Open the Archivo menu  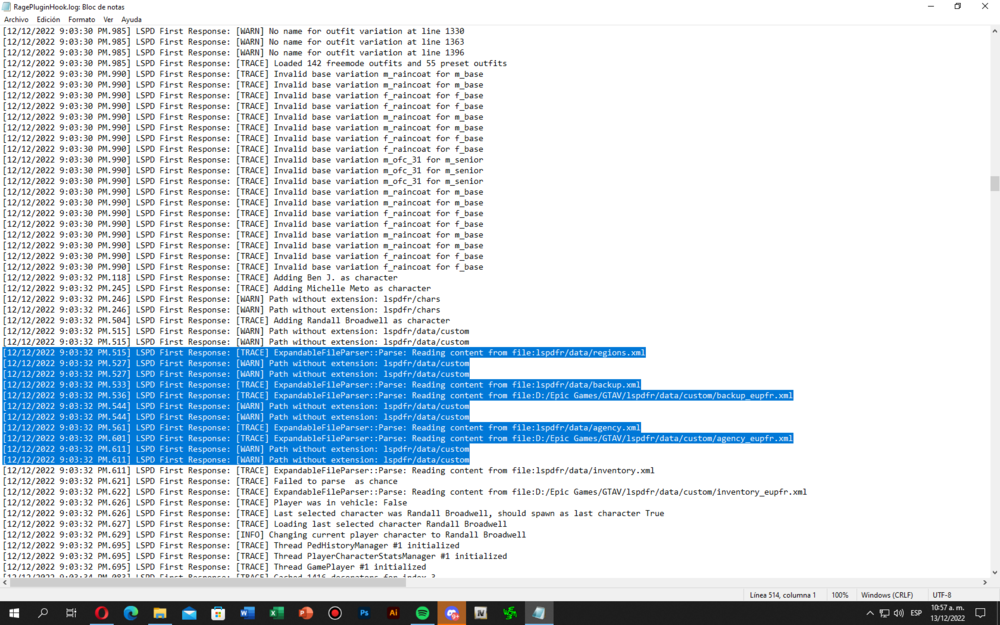(x=16, y=20)
